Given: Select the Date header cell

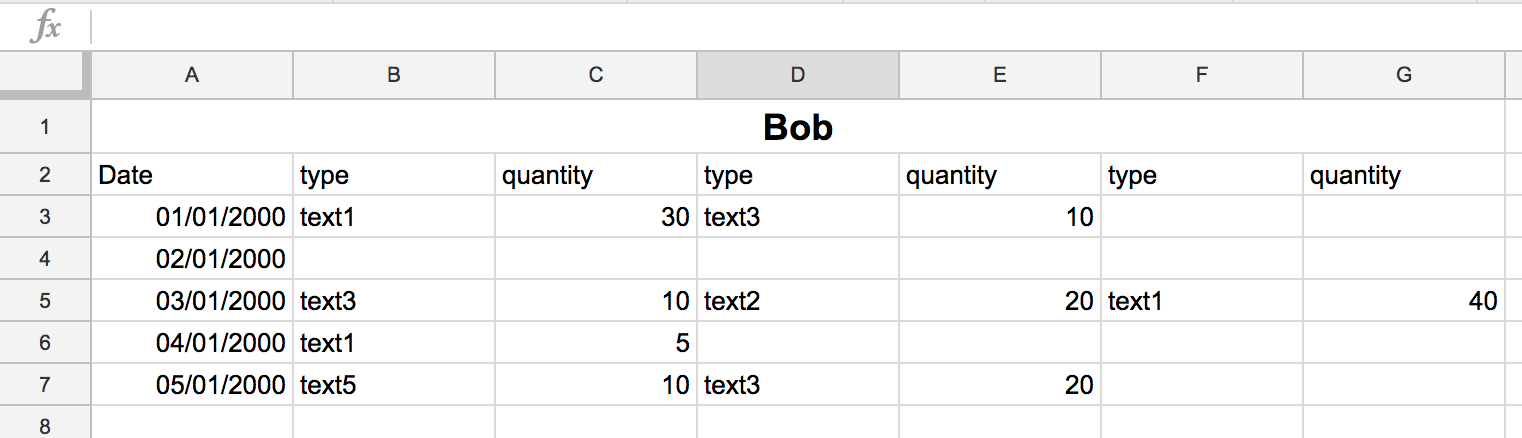Looking at the screenshot, I should point(192,176).
